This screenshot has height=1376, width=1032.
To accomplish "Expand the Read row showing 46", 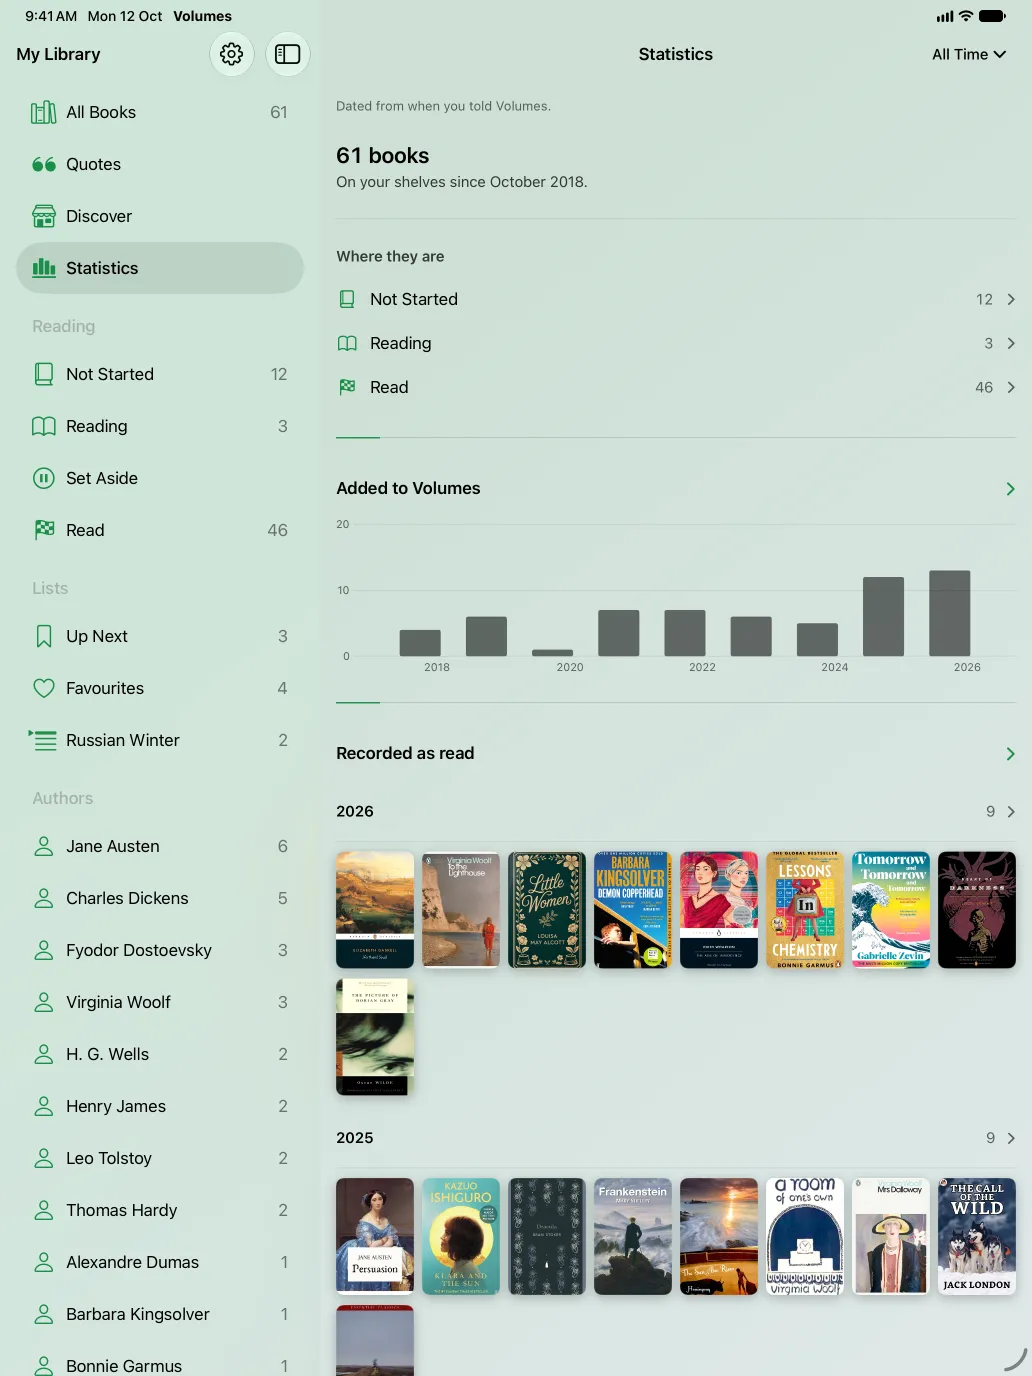I will pos(676,387).
